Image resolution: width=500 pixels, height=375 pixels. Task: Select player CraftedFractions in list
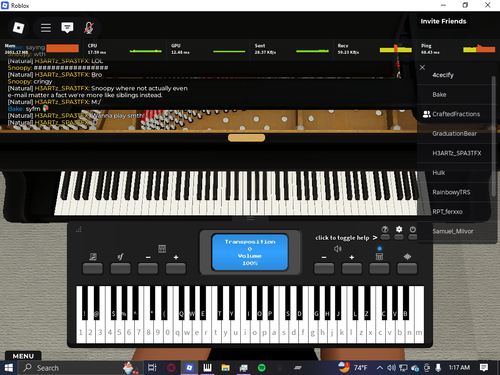pyautogui.click(x=455, y=114)
